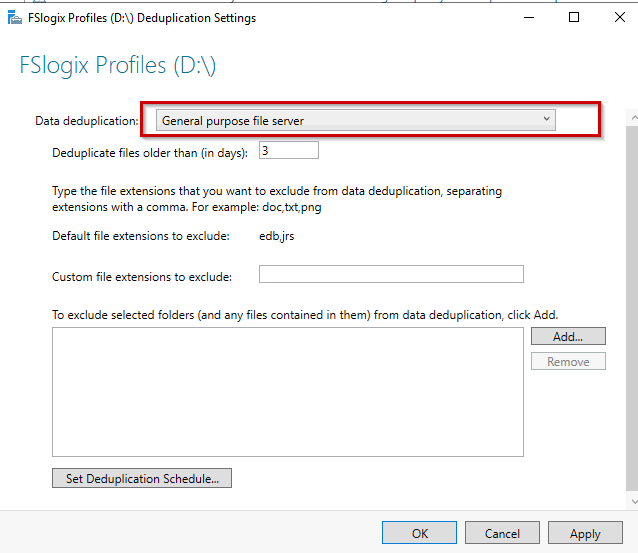Click the window title bar server icon
The image size is (638, 553).
[x=14, y=18]
